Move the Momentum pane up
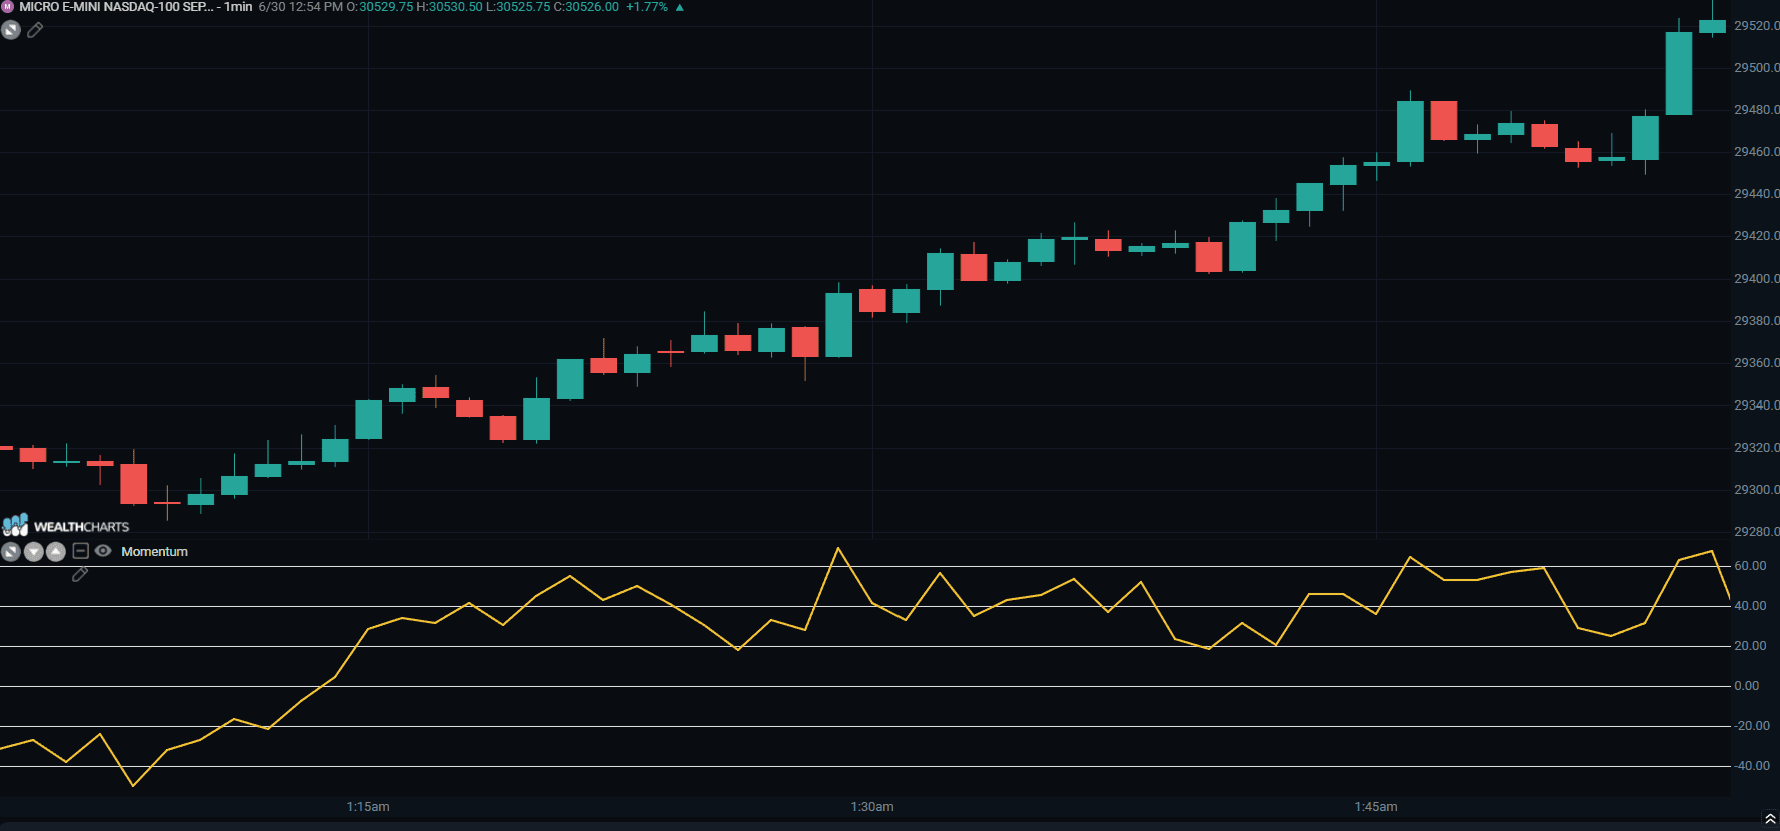The width and height of the screenshot is (1780, 831). 56,552
